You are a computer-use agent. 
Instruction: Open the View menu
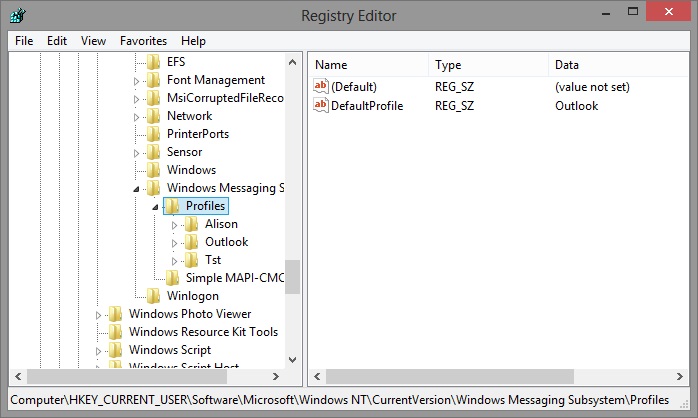click(93, 41)
